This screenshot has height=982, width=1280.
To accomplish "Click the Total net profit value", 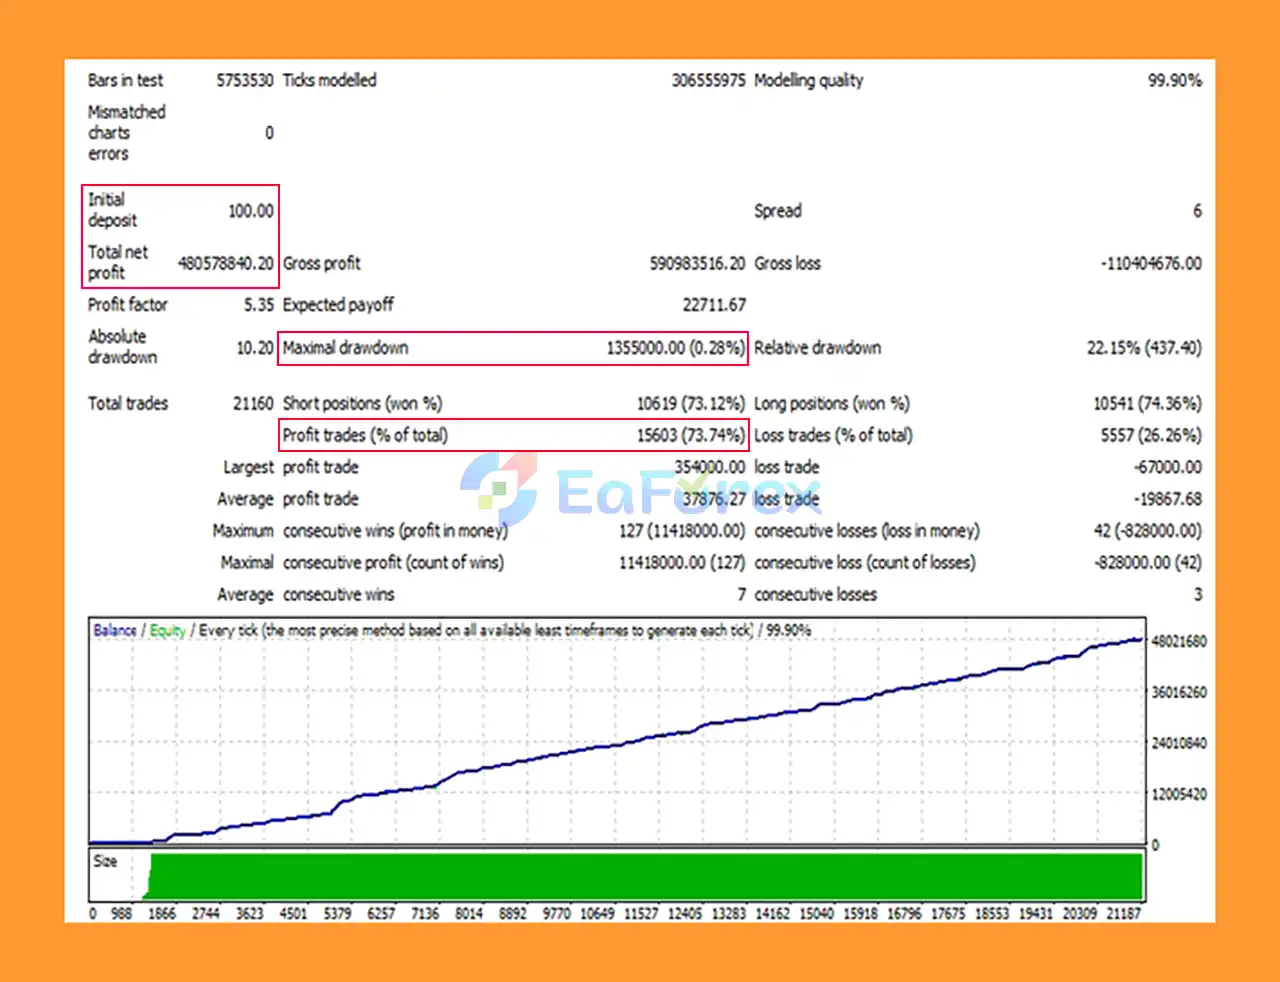I will point(225,263).
